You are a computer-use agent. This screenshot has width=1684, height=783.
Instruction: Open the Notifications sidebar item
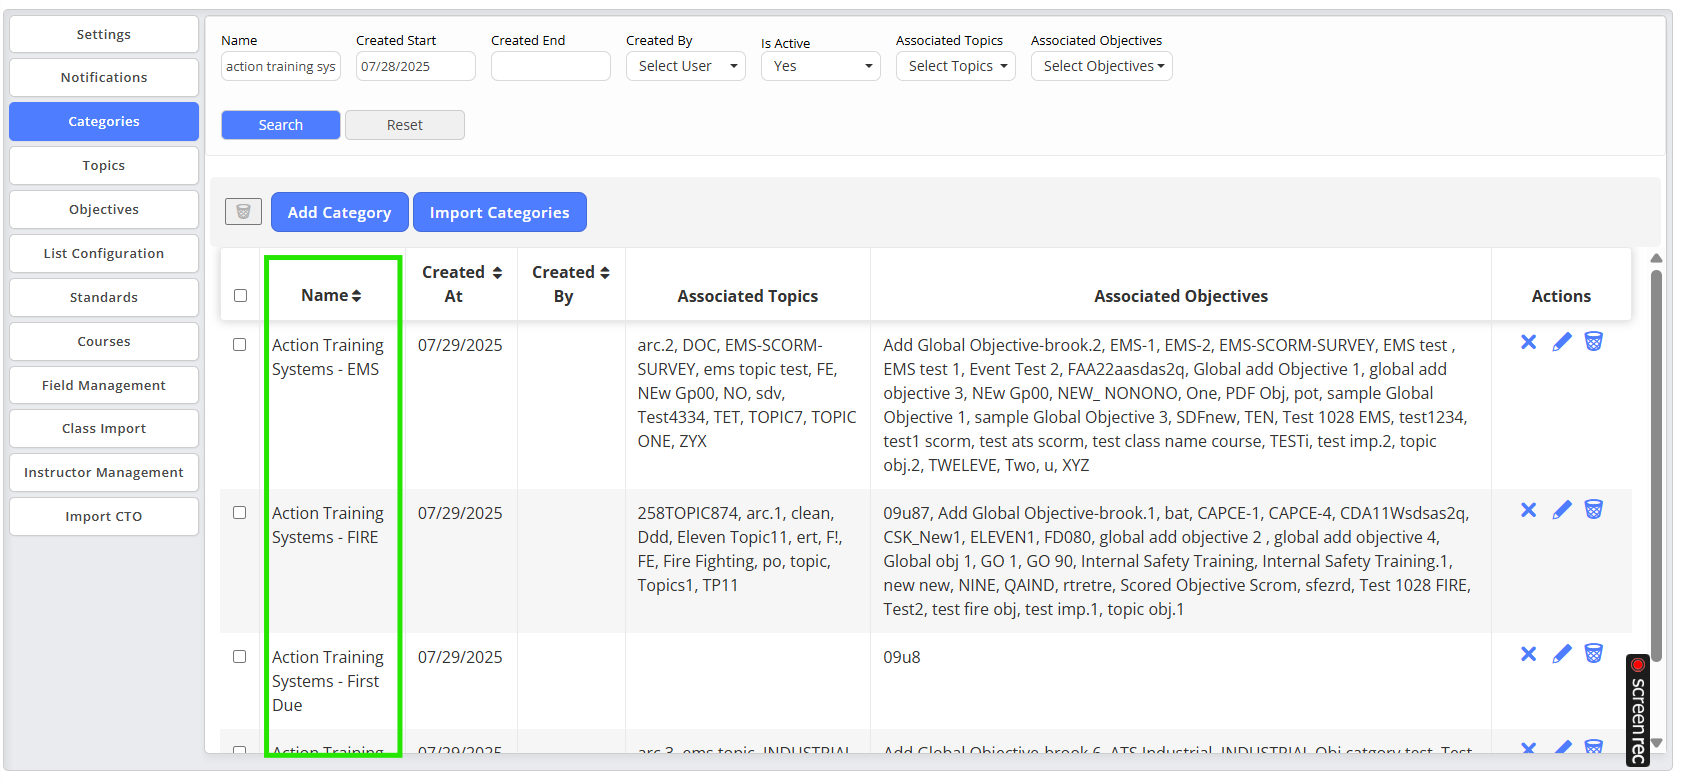104,77
